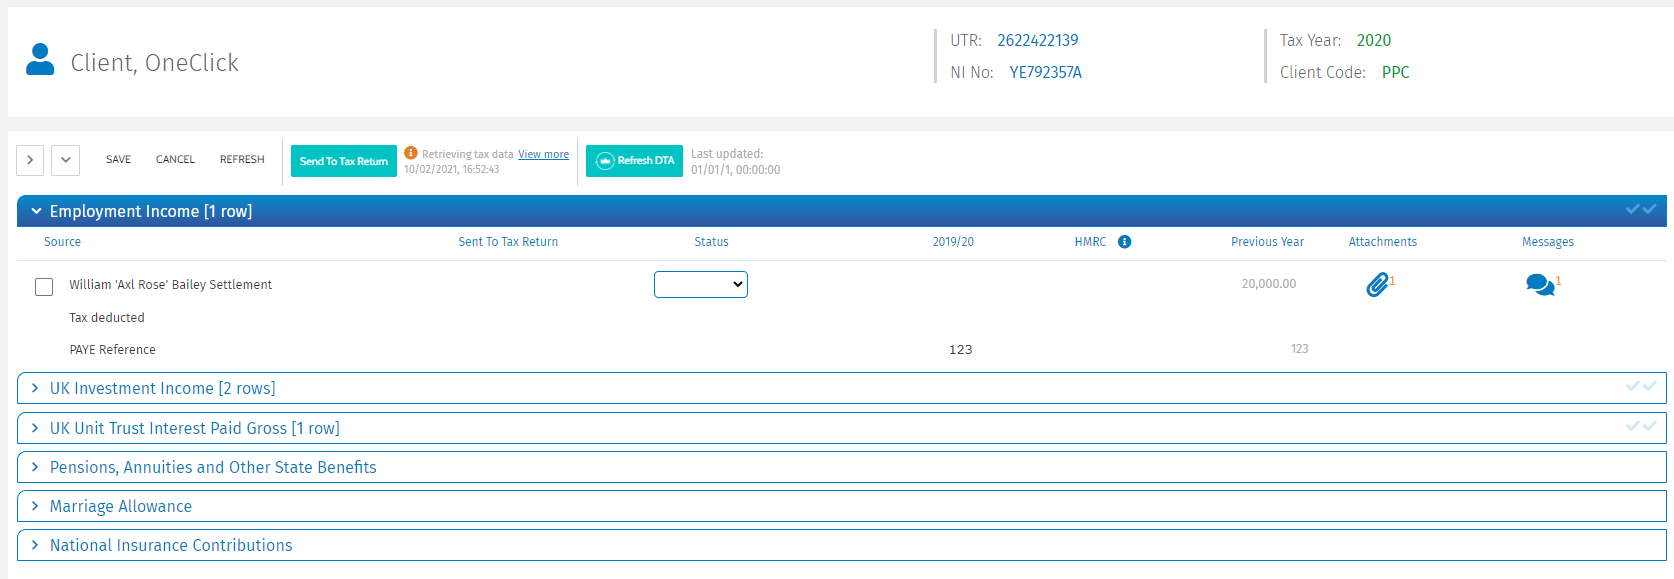Click SAVE in the toolbar
The image size is (1674, 579).
[118, 160]
